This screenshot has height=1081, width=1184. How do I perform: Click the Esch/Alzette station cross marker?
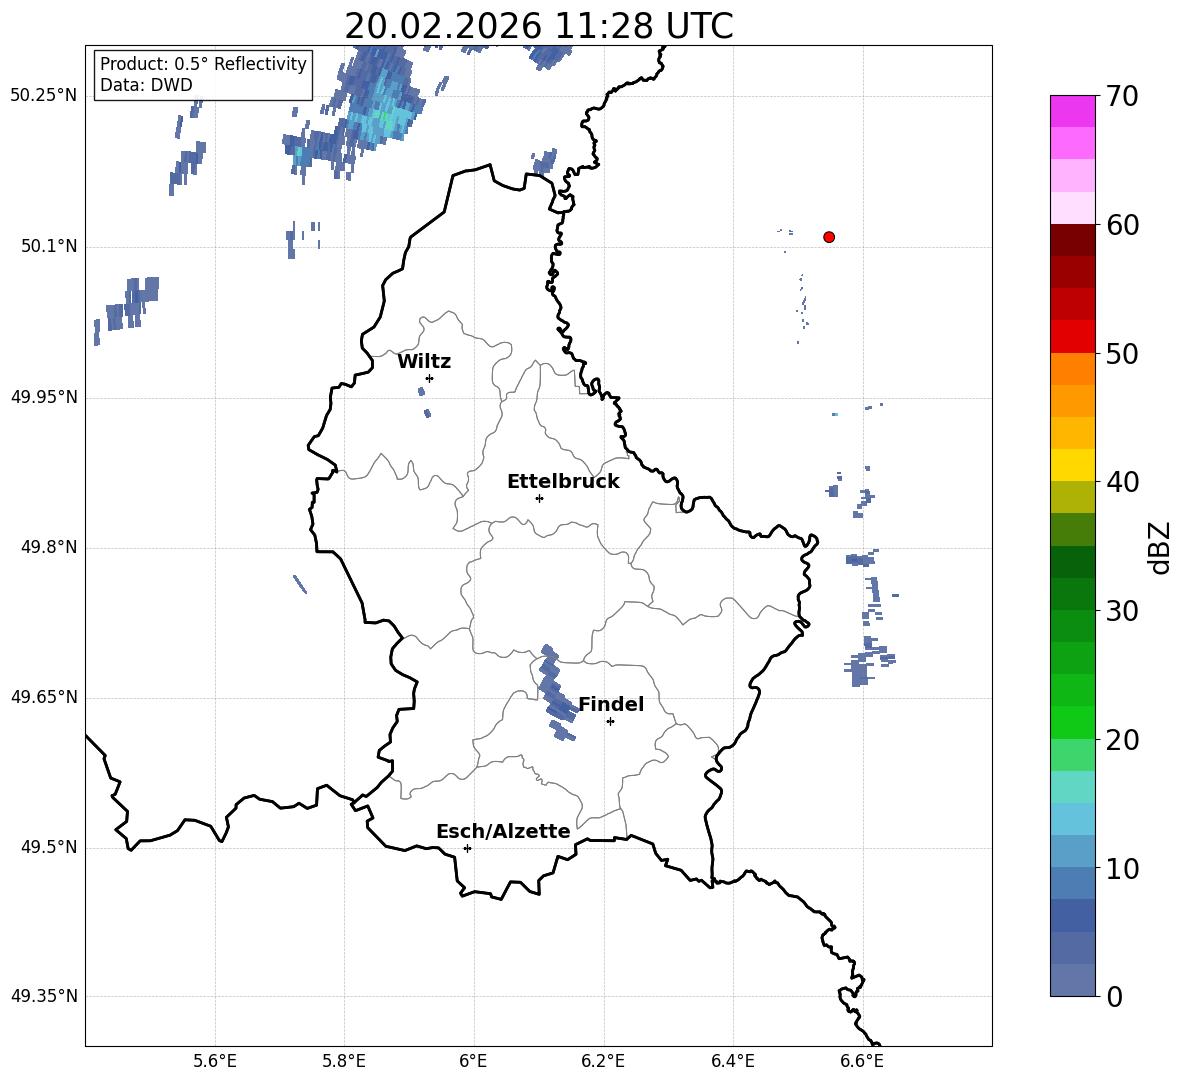point(467,848)
